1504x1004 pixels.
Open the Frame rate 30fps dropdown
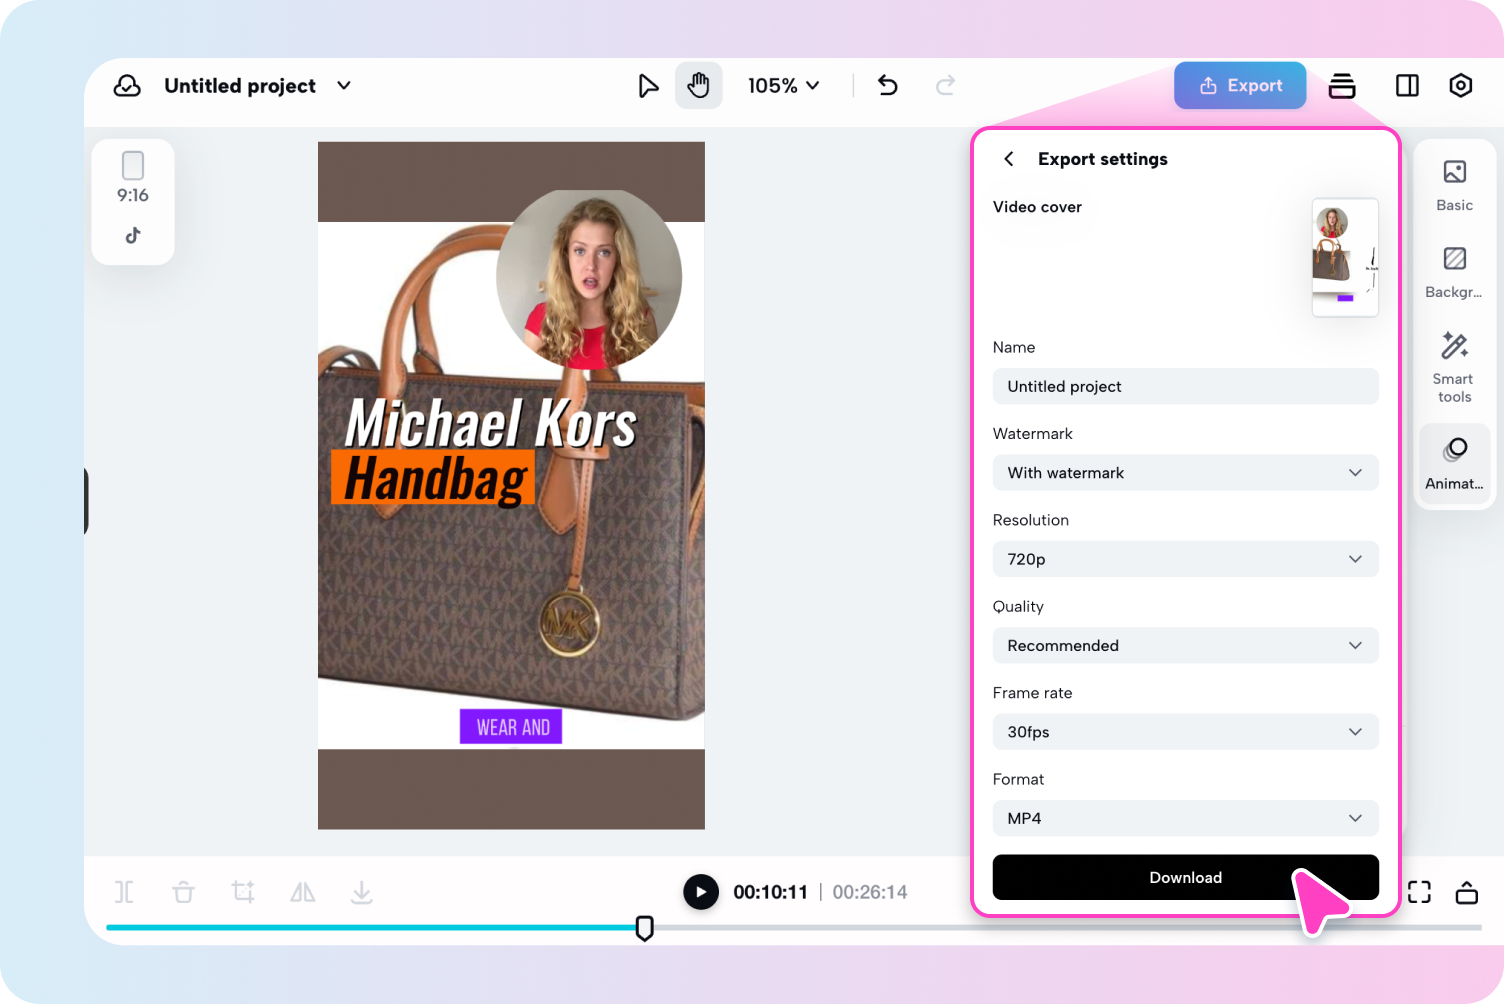pos(1185,732)
